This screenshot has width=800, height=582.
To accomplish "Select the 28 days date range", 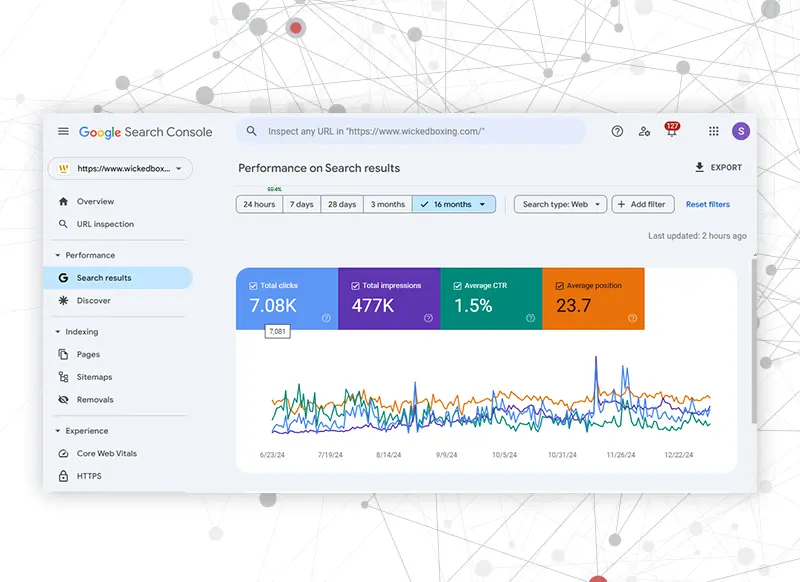I will point(341,204).
